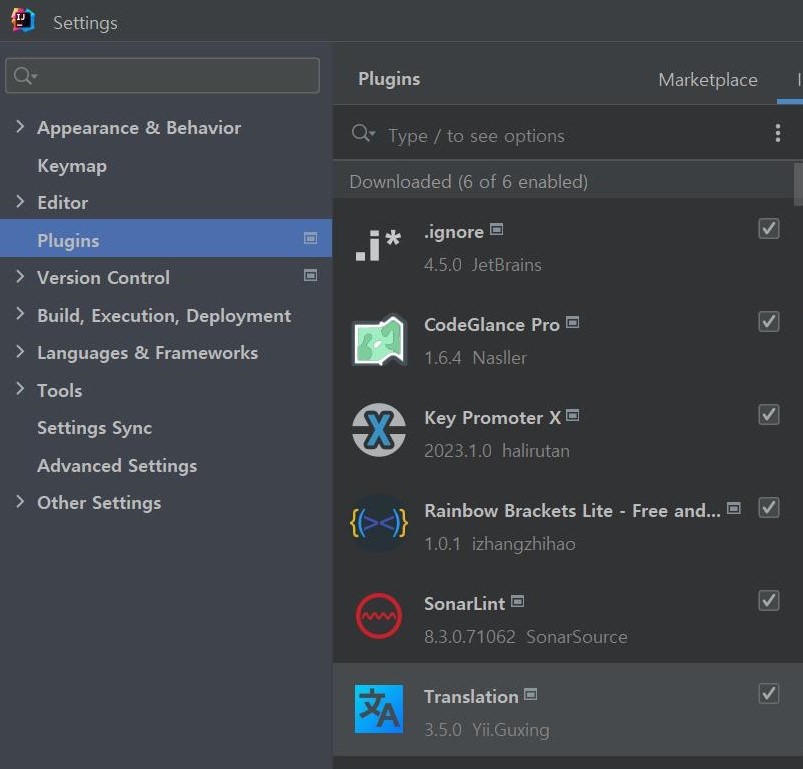Toggle Key Promoter X plugin checkbox
This screenshot has height=769, width=803.
(x=769, y=415)
